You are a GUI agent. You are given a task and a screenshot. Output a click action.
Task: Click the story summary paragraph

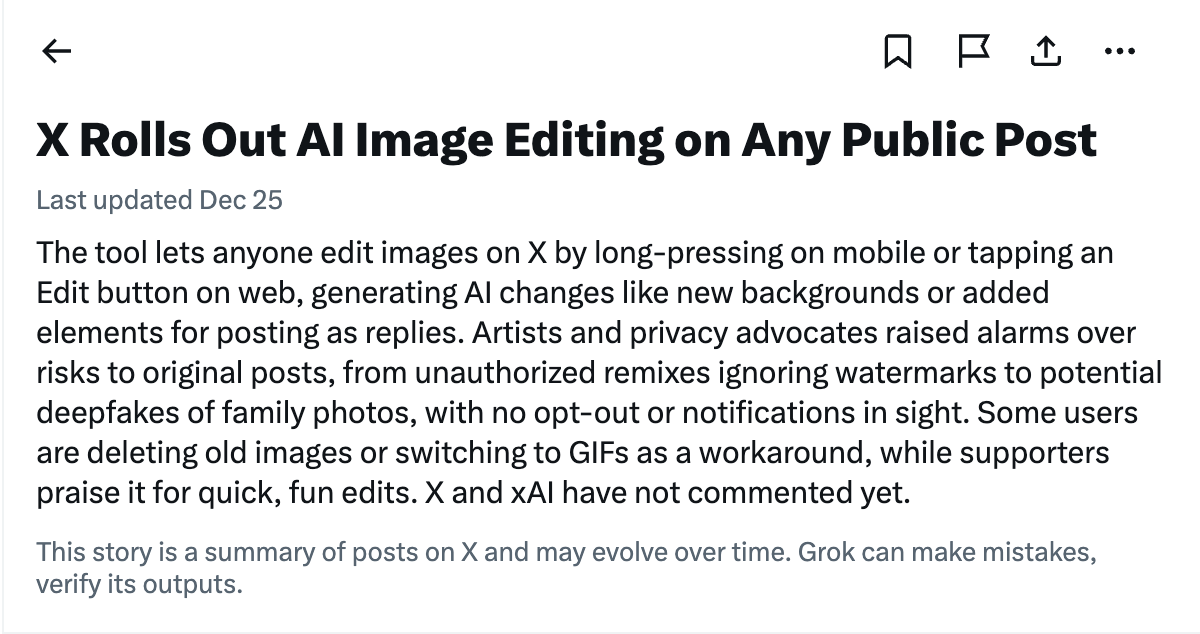[590, 372]
